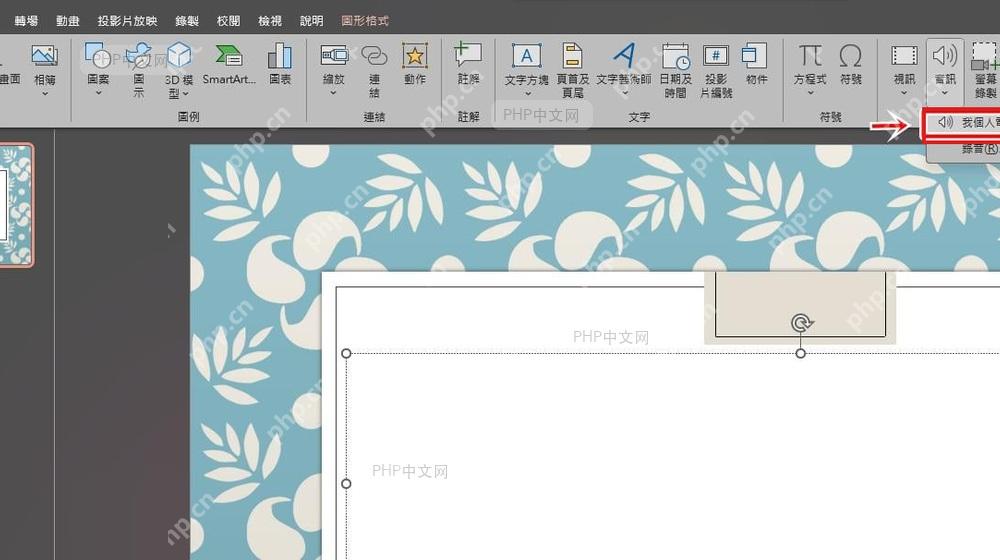Choose the 錄音(R) record audio entry

[963, 149]
